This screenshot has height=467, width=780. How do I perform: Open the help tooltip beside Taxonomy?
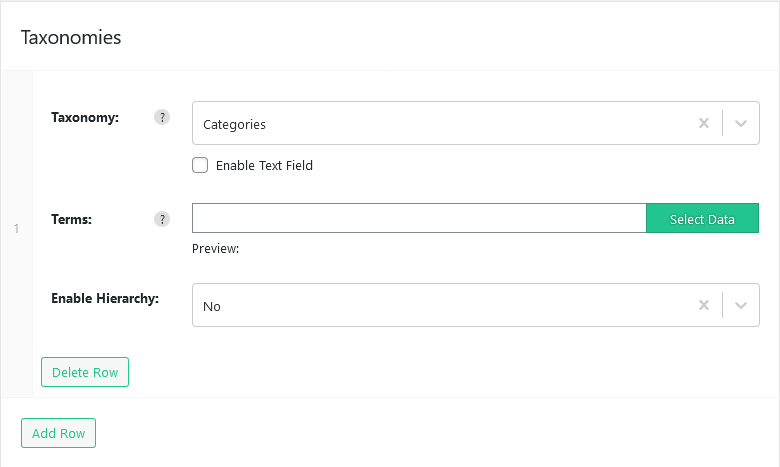(x=162, y=117)
